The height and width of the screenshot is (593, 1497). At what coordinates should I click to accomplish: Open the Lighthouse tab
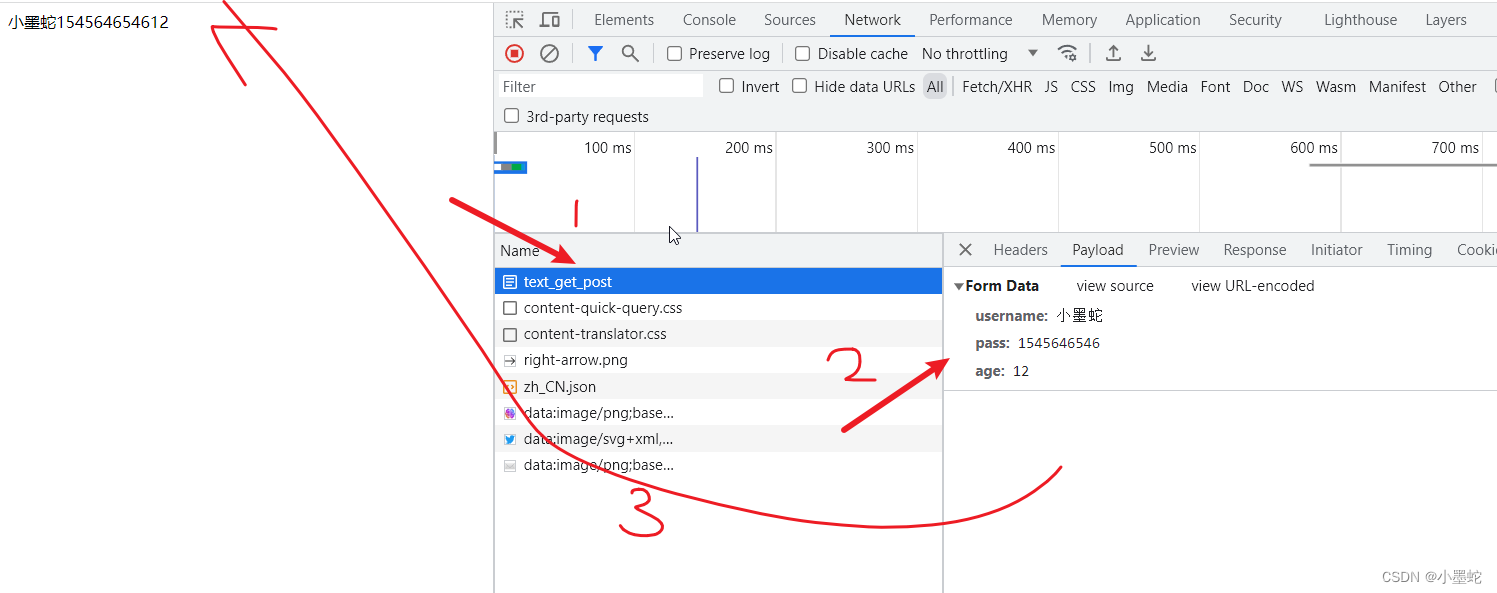[1360, 20]
